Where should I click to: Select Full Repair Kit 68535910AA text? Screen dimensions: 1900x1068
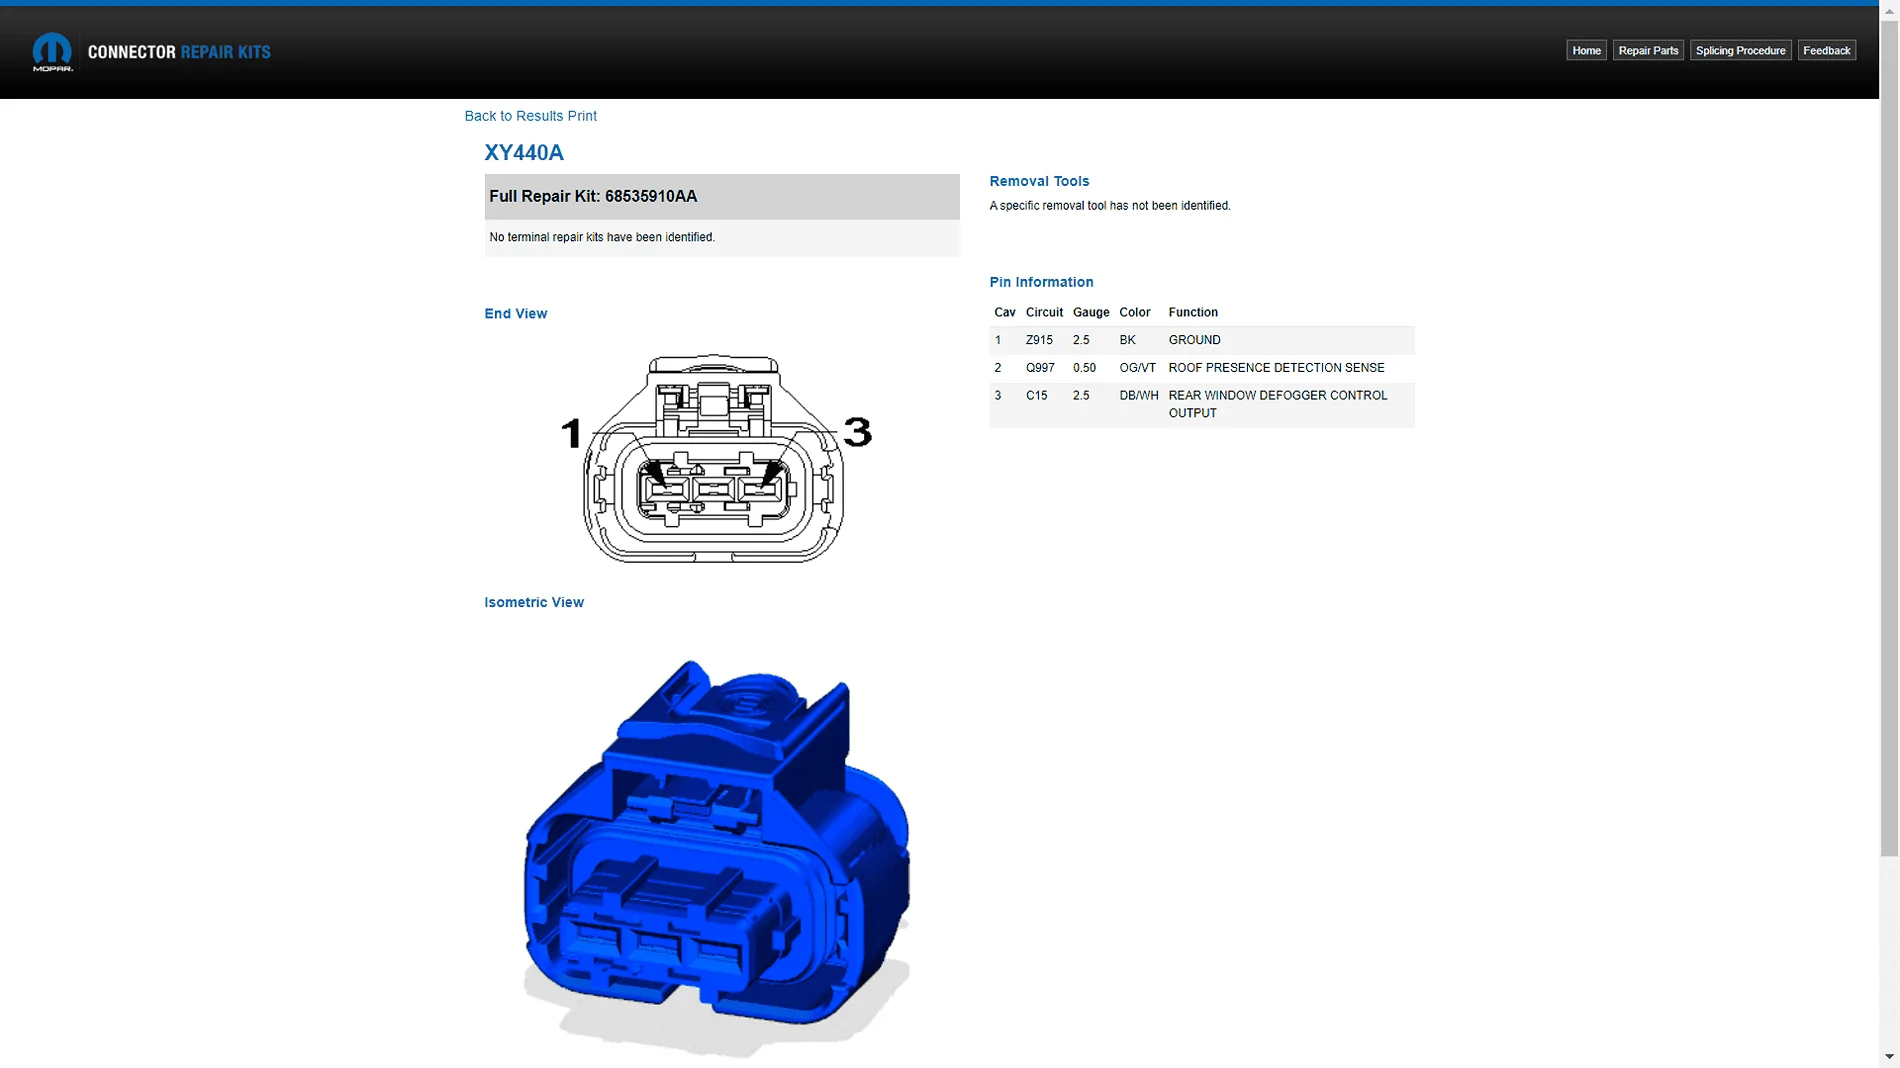(593, 197)
